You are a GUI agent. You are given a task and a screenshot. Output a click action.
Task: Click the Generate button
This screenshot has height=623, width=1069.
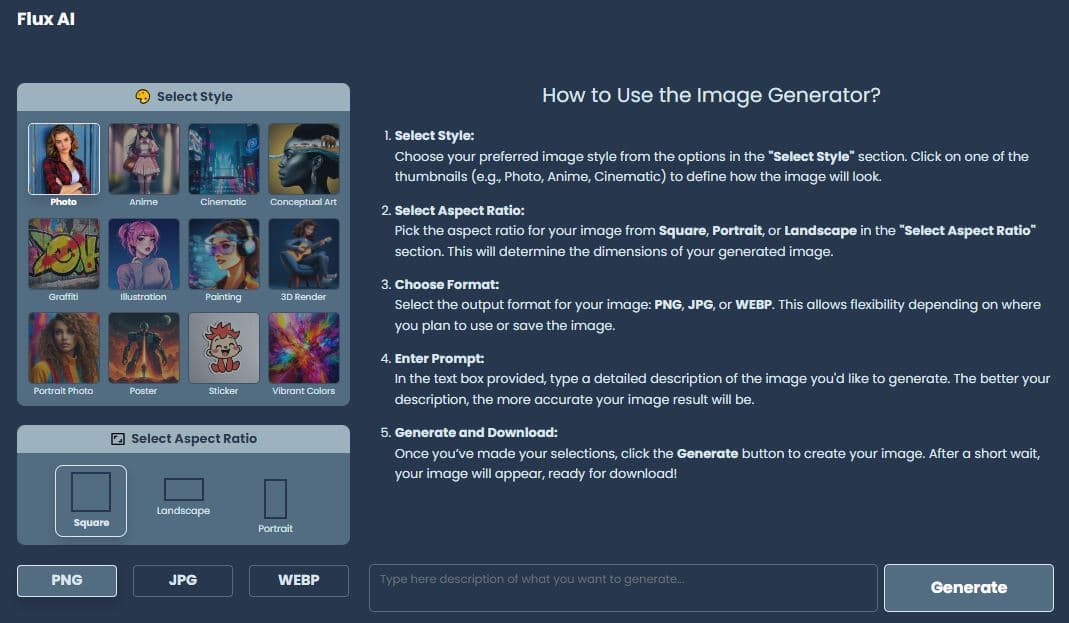(x=969, y=588)
